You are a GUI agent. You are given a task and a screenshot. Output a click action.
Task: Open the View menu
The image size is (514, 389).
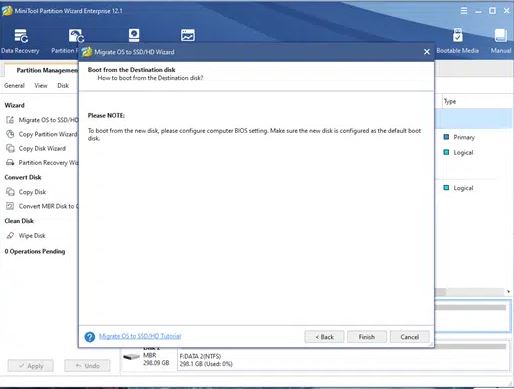pos(41,86)
